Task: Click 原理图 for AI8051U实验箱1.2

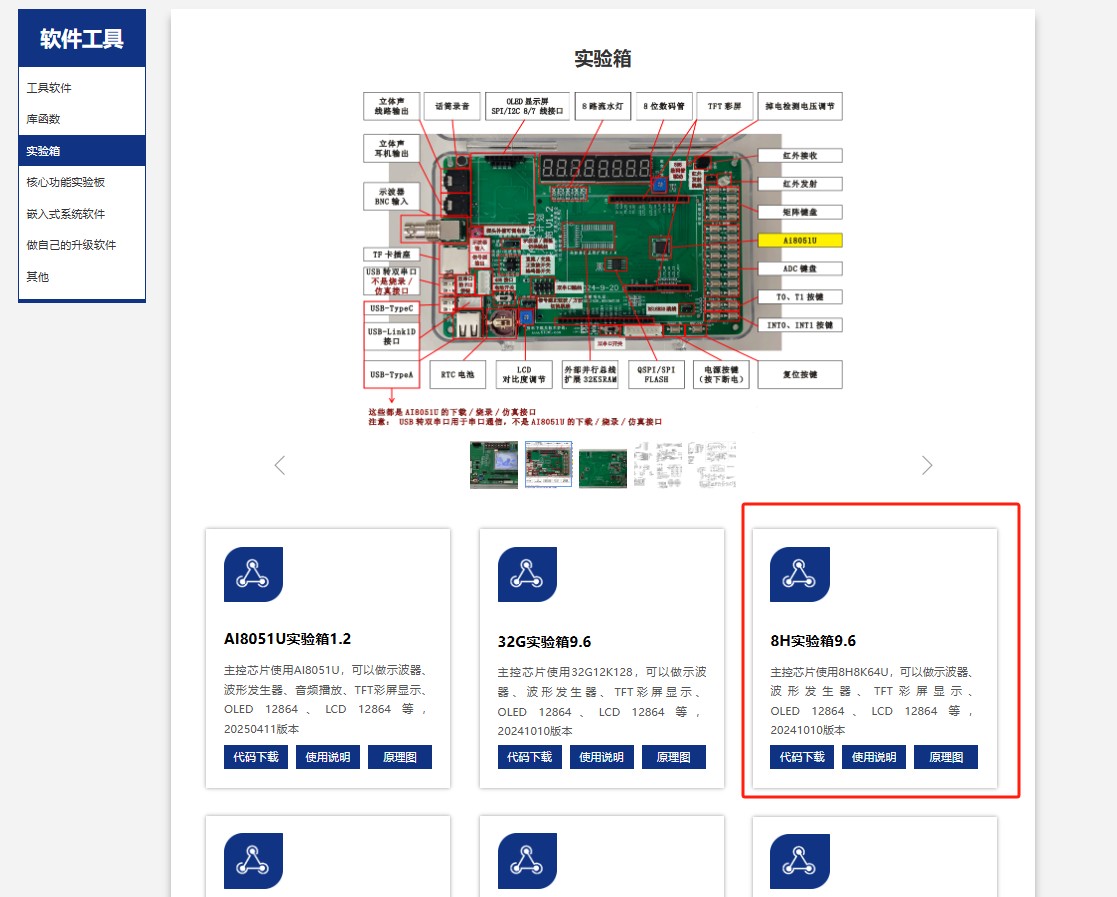Action: 400,757
